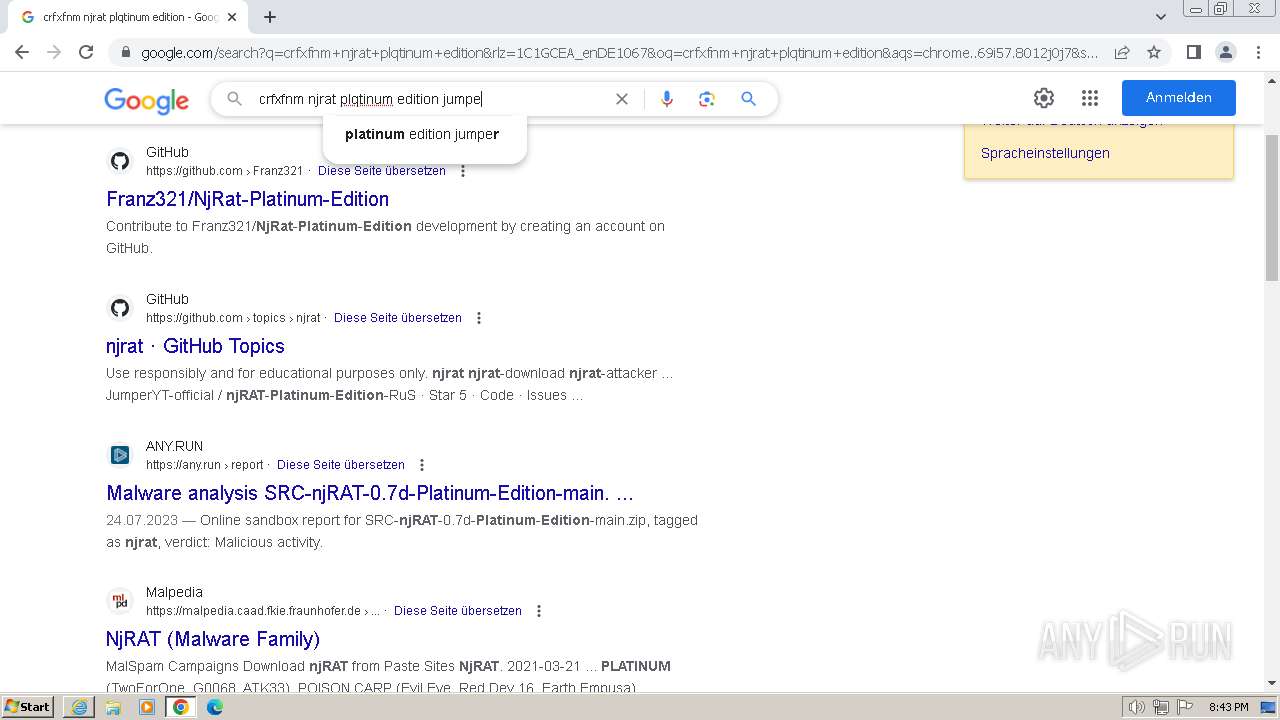Open more options for Franz321 result
This screenshot has height=720, width=1280.
coord(463,171)
